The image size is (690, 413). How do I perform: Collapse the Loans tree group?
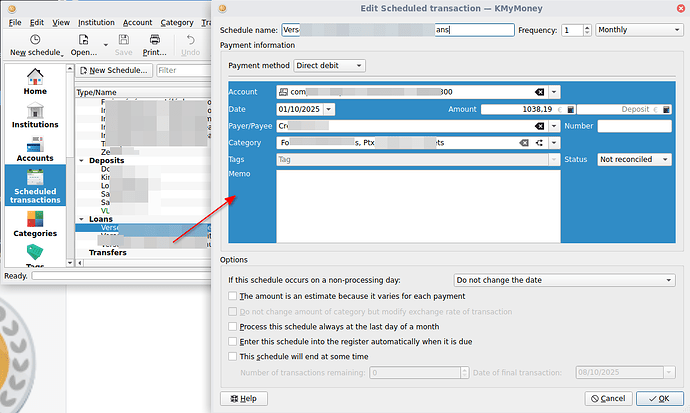pos(81,218)
